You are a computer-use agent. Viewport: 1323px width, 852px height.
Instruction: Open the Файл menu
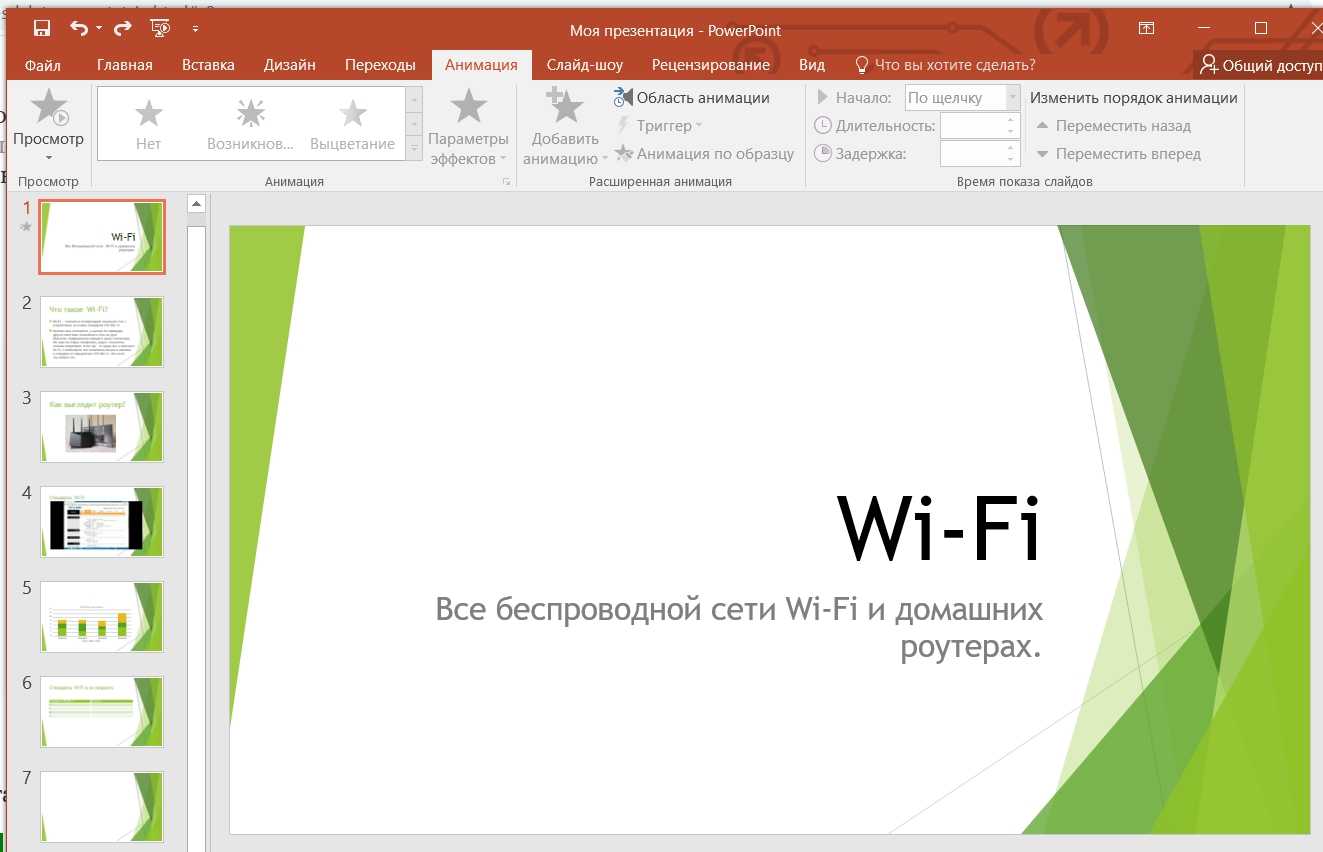coord(43,65)
